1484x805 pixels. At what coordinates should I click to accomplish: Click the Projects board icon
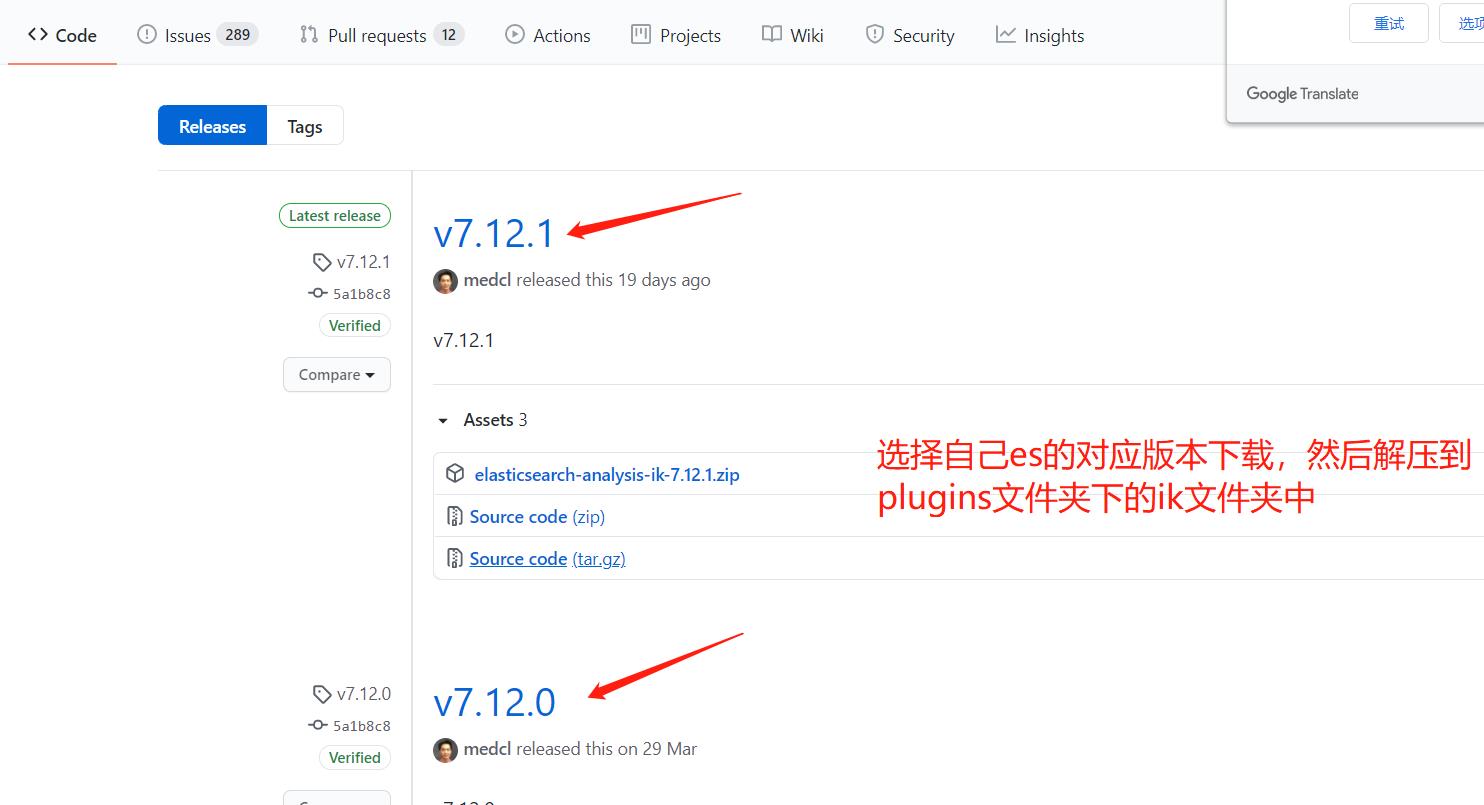point(641,35)
